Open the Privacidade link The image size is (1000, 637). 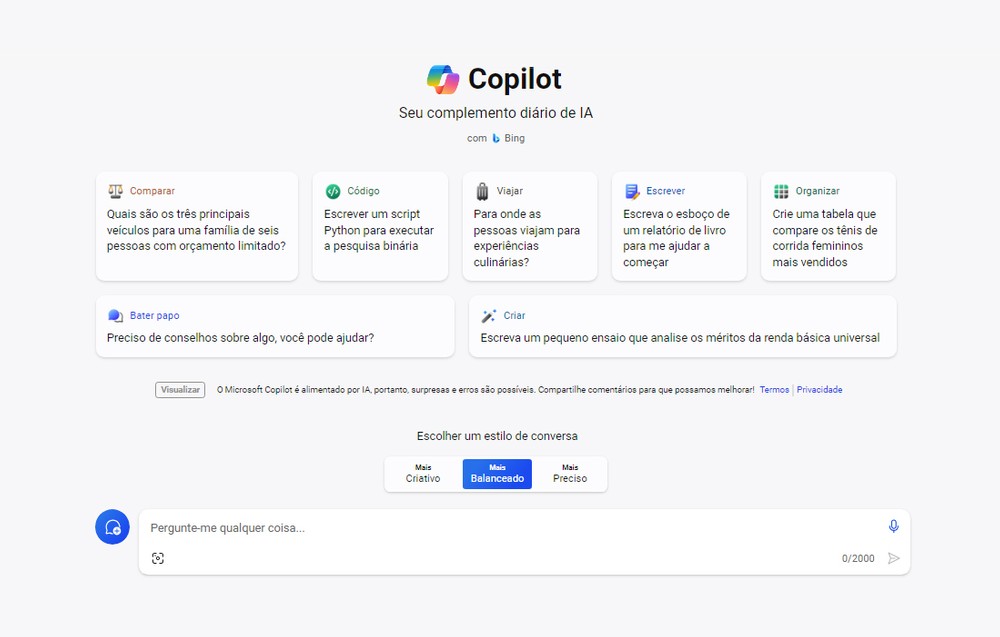pyautogui.click(x=819, y=390)
